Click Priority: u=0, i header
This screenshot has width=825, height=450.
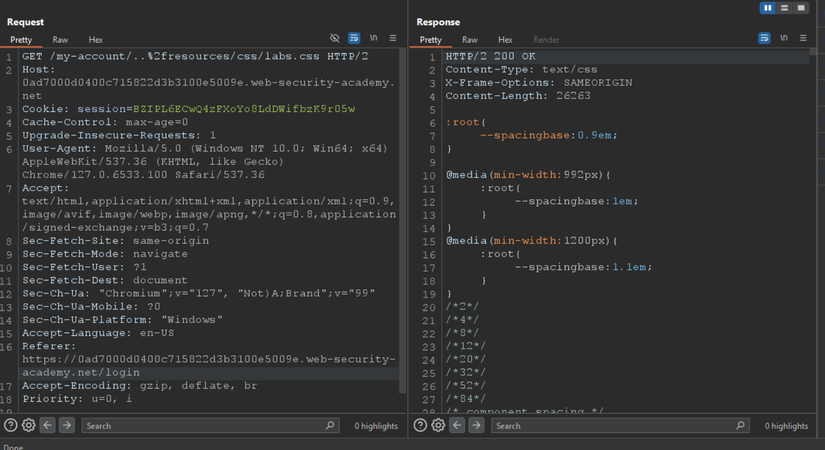point(77,398)
